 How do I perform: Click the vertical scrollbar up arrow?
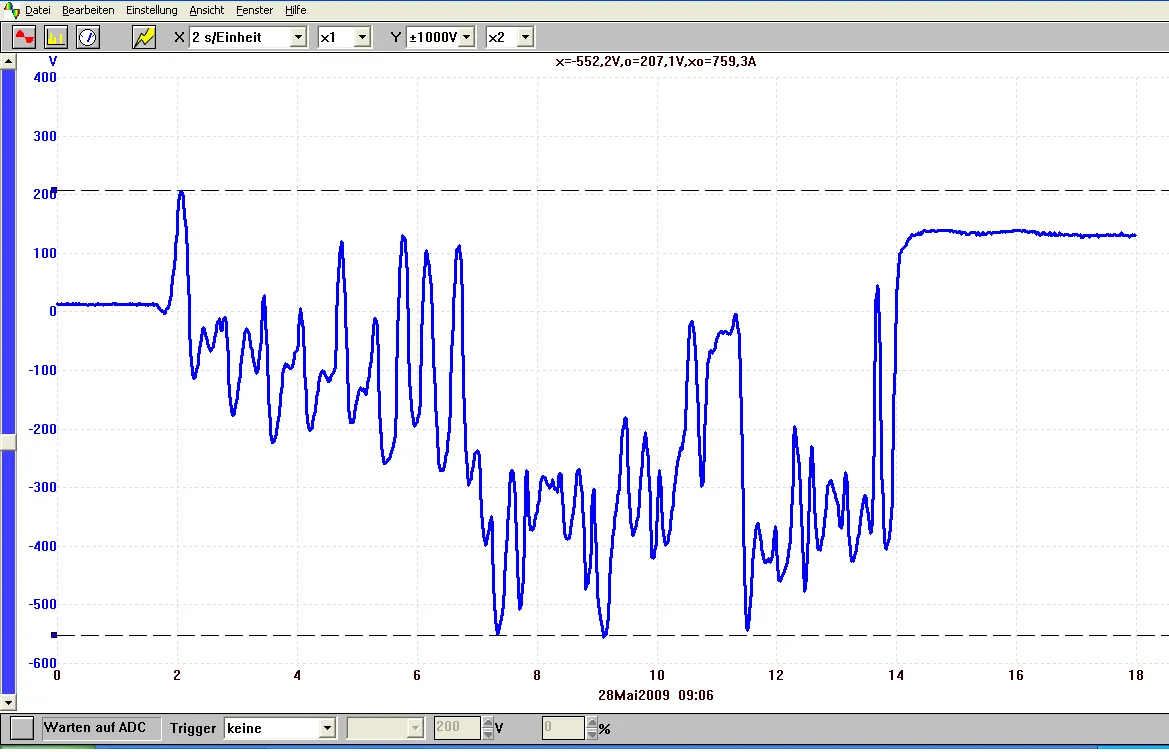click(8, 61)
